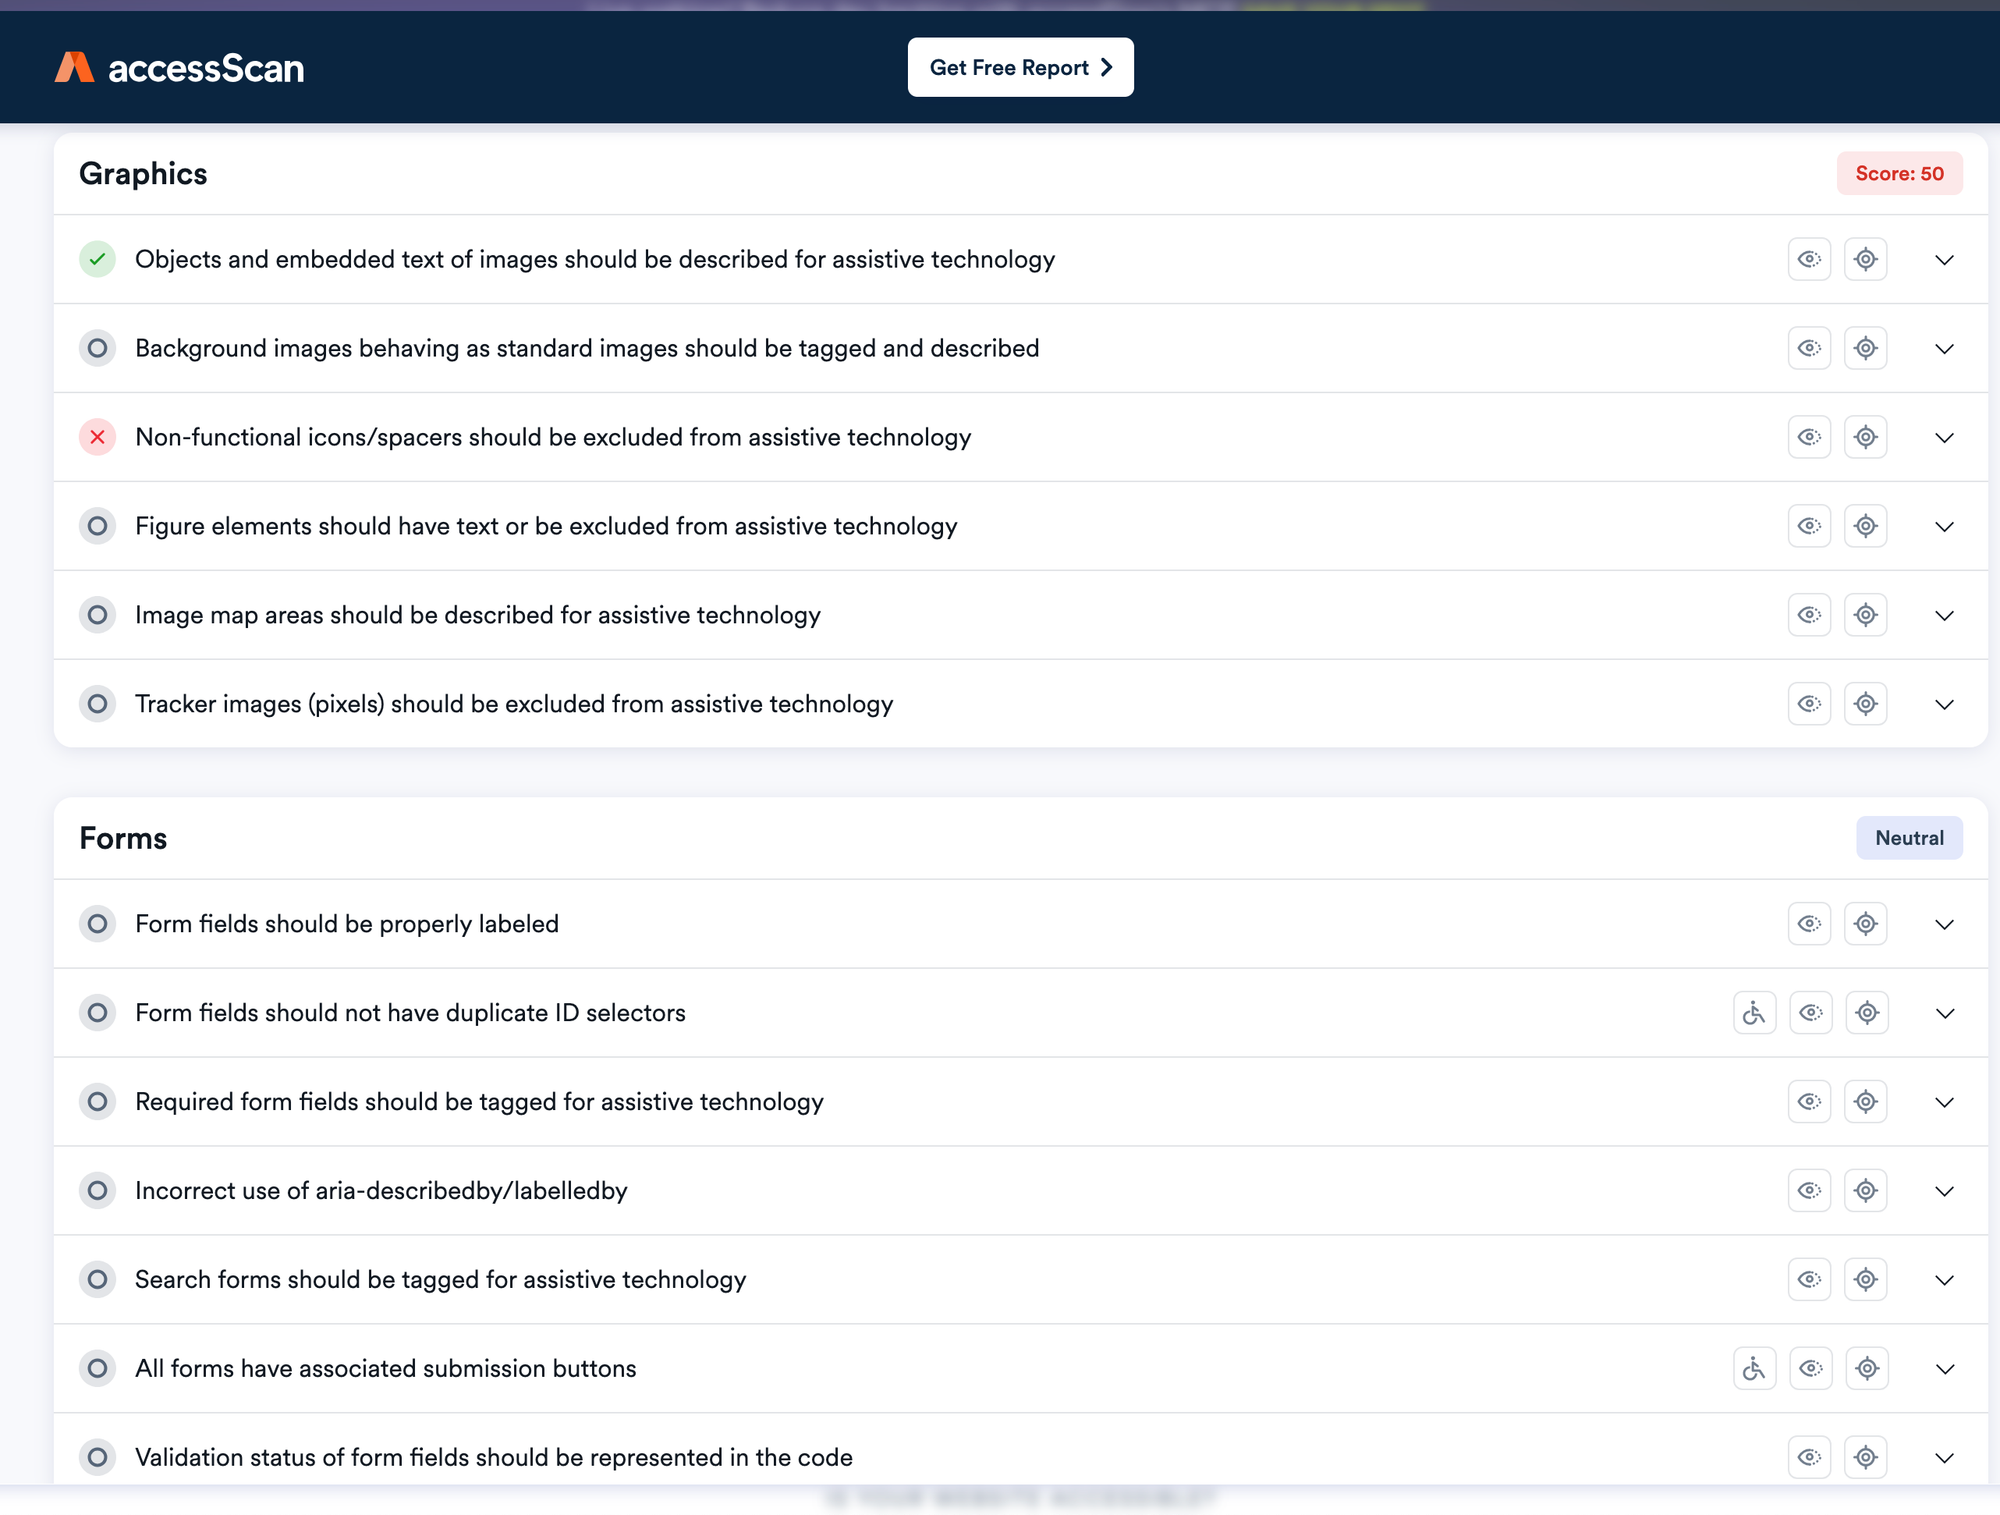Click the wheelchair icon for submission buttons row

pyautogui.click(x=1754, y=1369)
